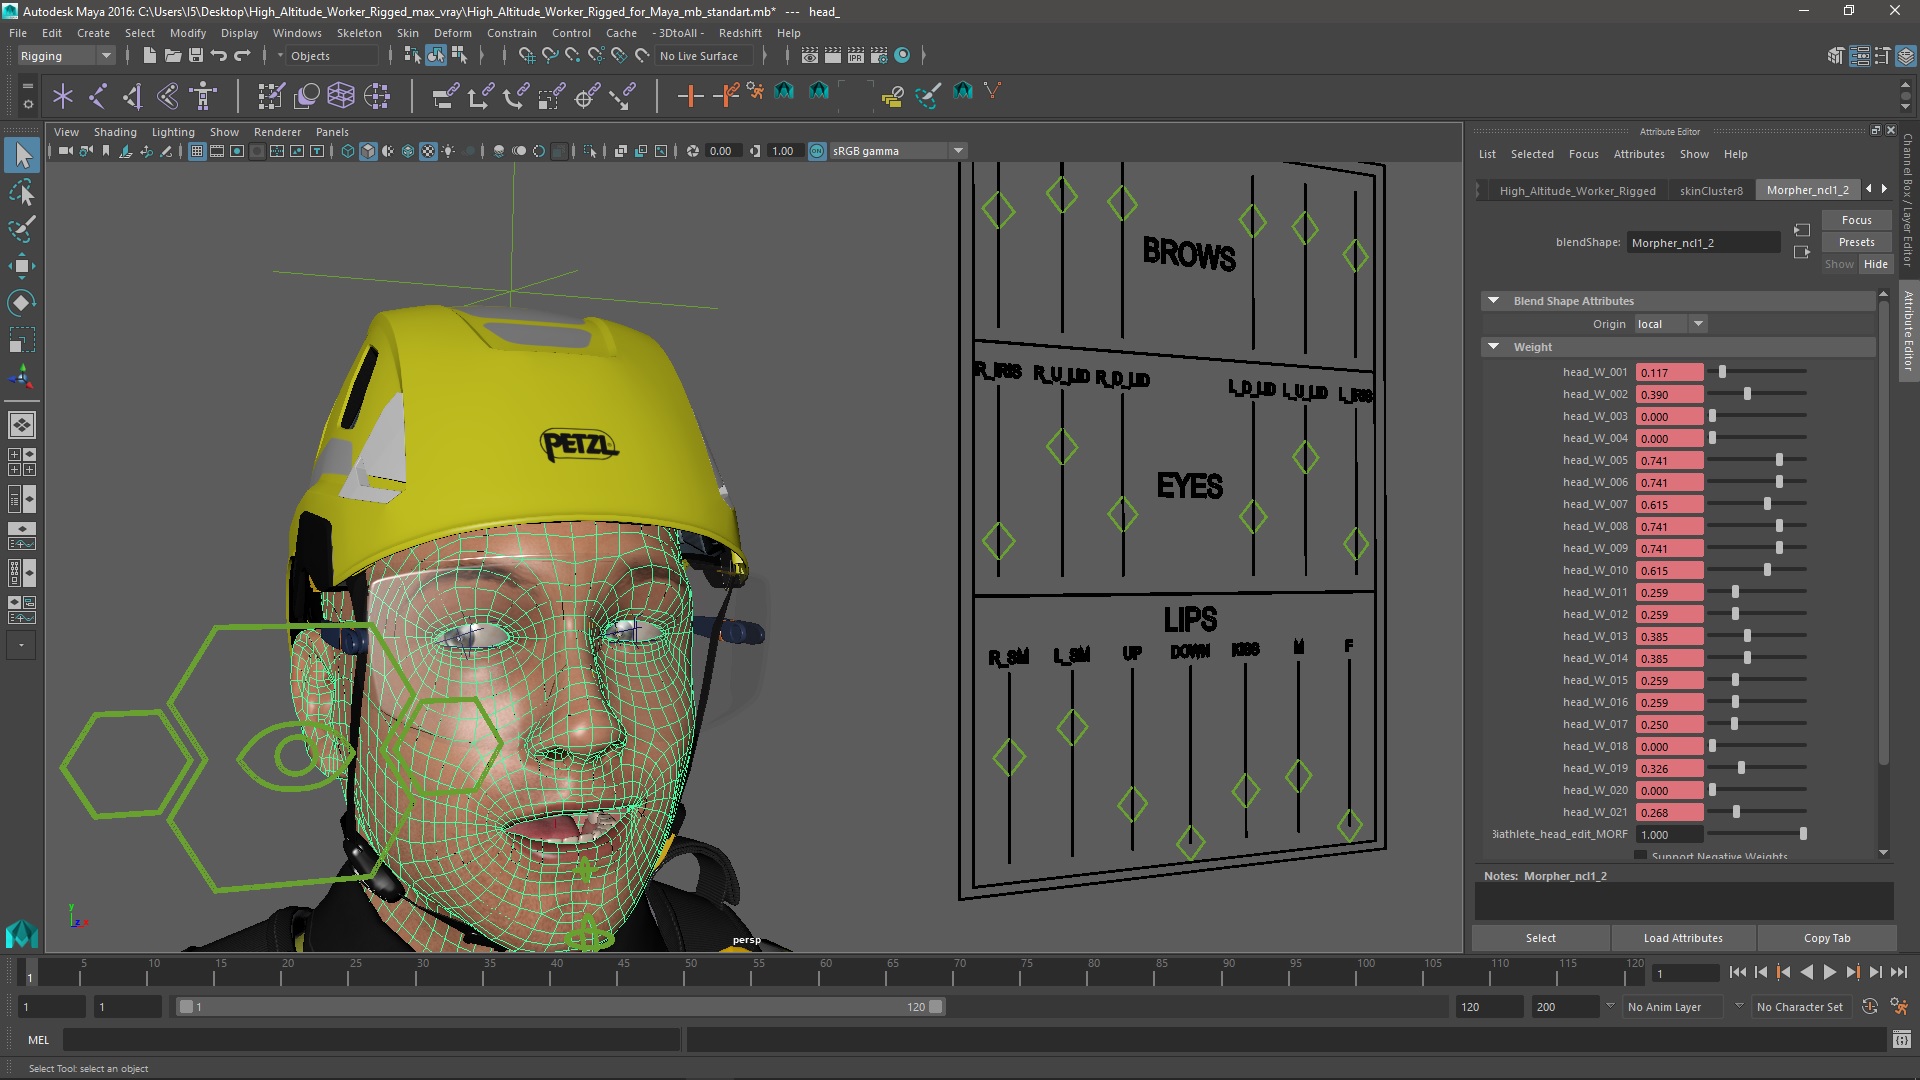This screenshot has width=1920, height=1080.
Task: Select the Lasso Select tool
Action: point(22,192)
